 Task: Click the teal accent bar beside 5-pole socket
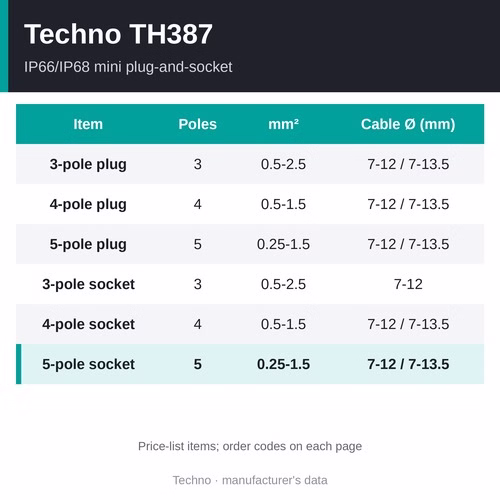[x=19, y=364]
